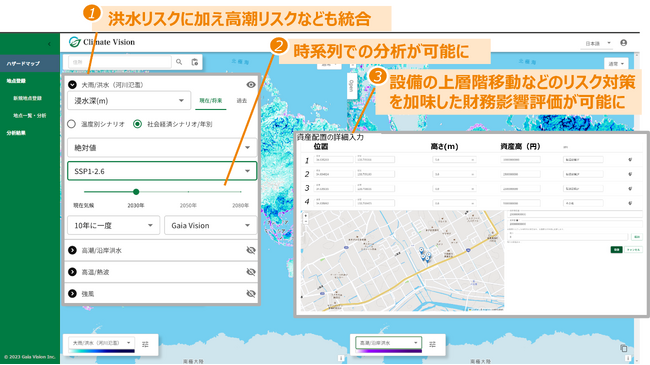Delete asset row 3 with its trash icon
The height and width of the screenshot is (365, 650).
pyautogui.click(x=630, y=189)
